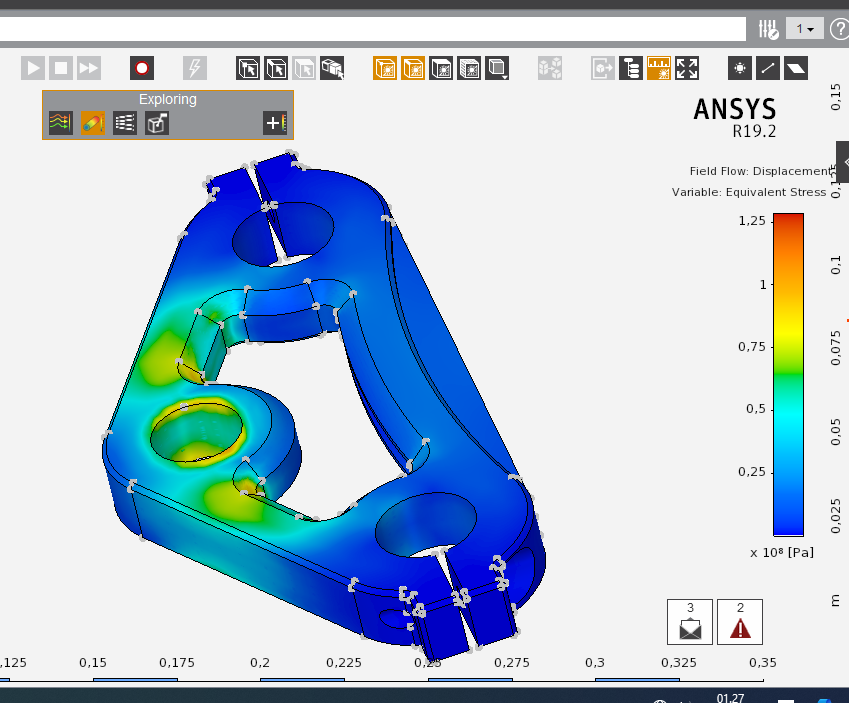Viewport: 849px width, 703px height.
Task: Toggle the sun lighting icon on the right toolbar
Action: (740, 67)
